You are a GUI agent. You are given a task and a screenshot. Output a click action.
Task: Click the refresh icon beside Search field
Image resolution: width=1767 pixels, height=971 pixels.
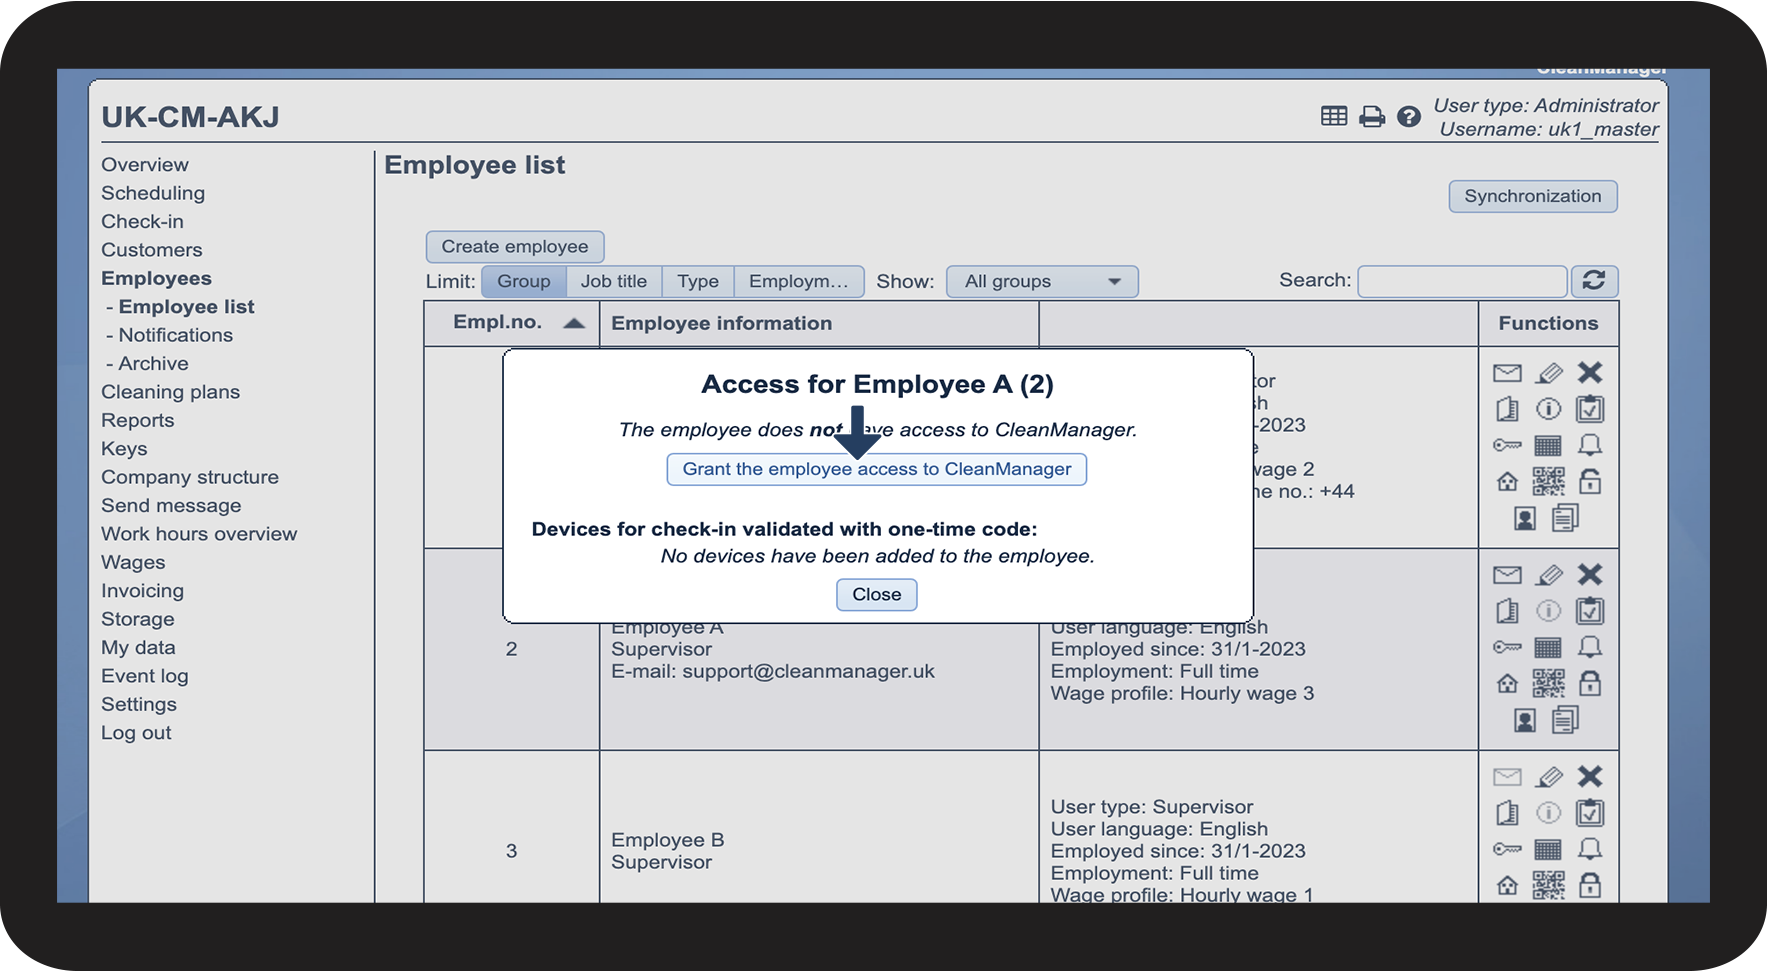pyautogui.click(x=1594, y=281)
